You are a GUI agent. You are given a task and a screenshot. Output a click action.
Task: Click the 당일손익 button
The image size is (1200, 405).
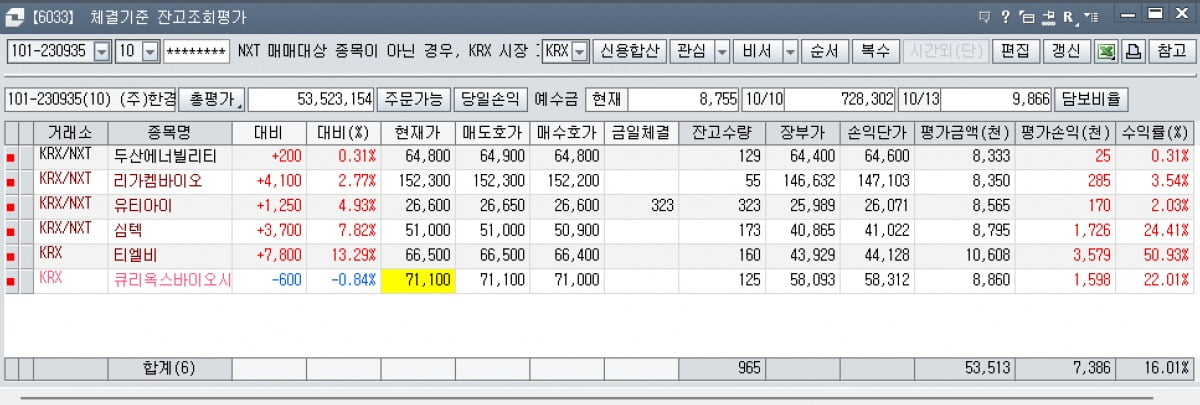(x=491, y=99)
